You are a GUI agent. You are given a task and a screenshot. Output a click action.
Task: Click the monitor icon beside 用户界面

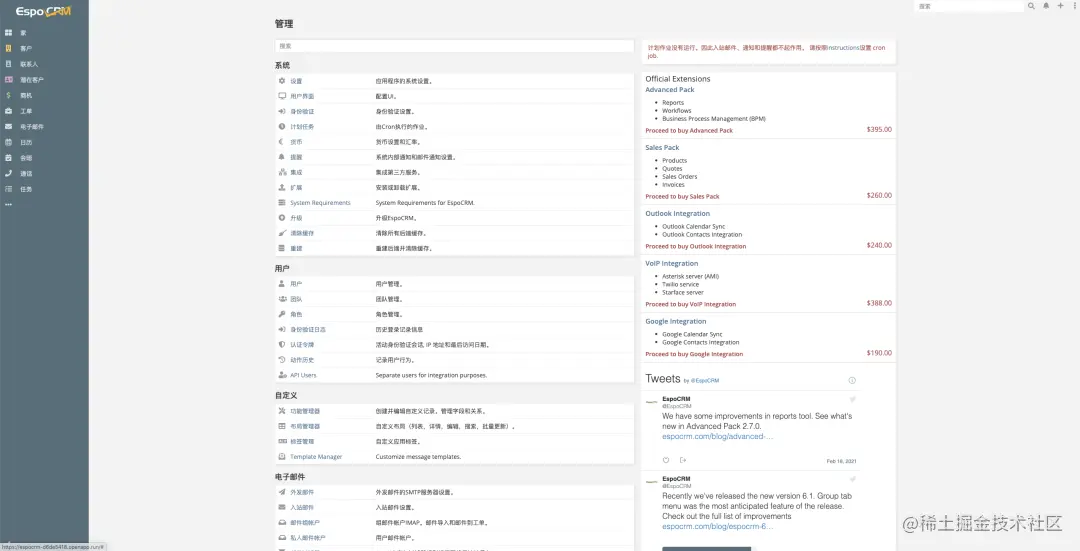coord(282,96)
